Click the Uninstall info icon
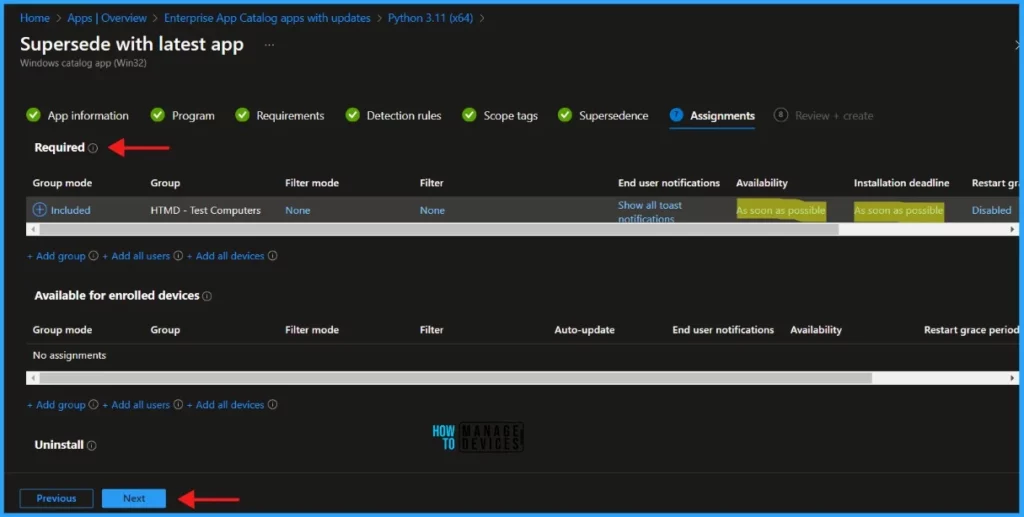This screenshot has width=1024, height=517. click(91, 445)
